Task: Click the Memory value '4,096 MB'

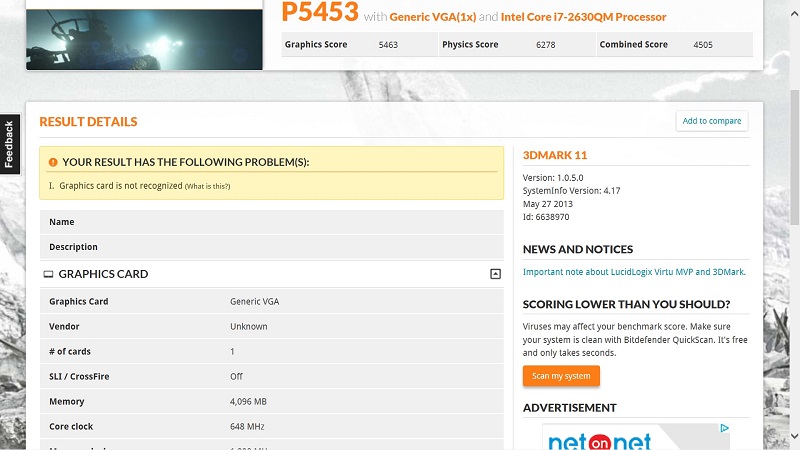Action: [248, 402]
